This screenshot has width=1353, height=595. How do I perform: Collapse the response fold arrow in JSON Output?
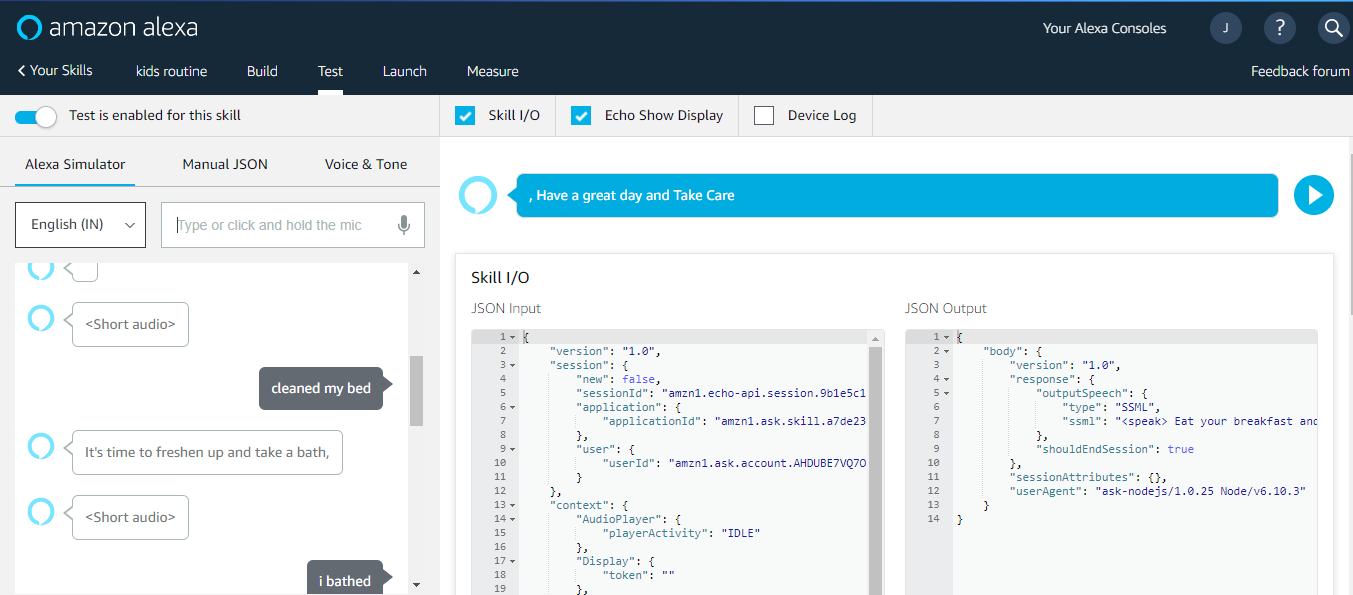click(x=946, y=379)
